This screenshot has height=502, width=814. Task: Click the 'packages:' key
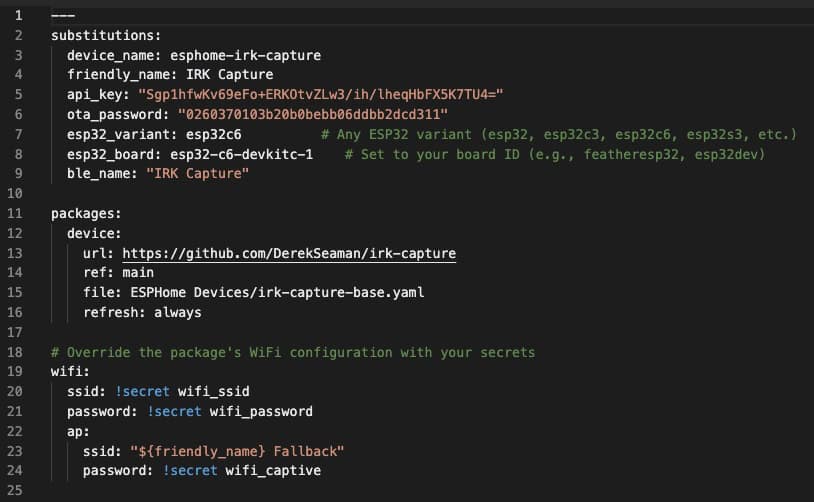[x=85, y=213]
